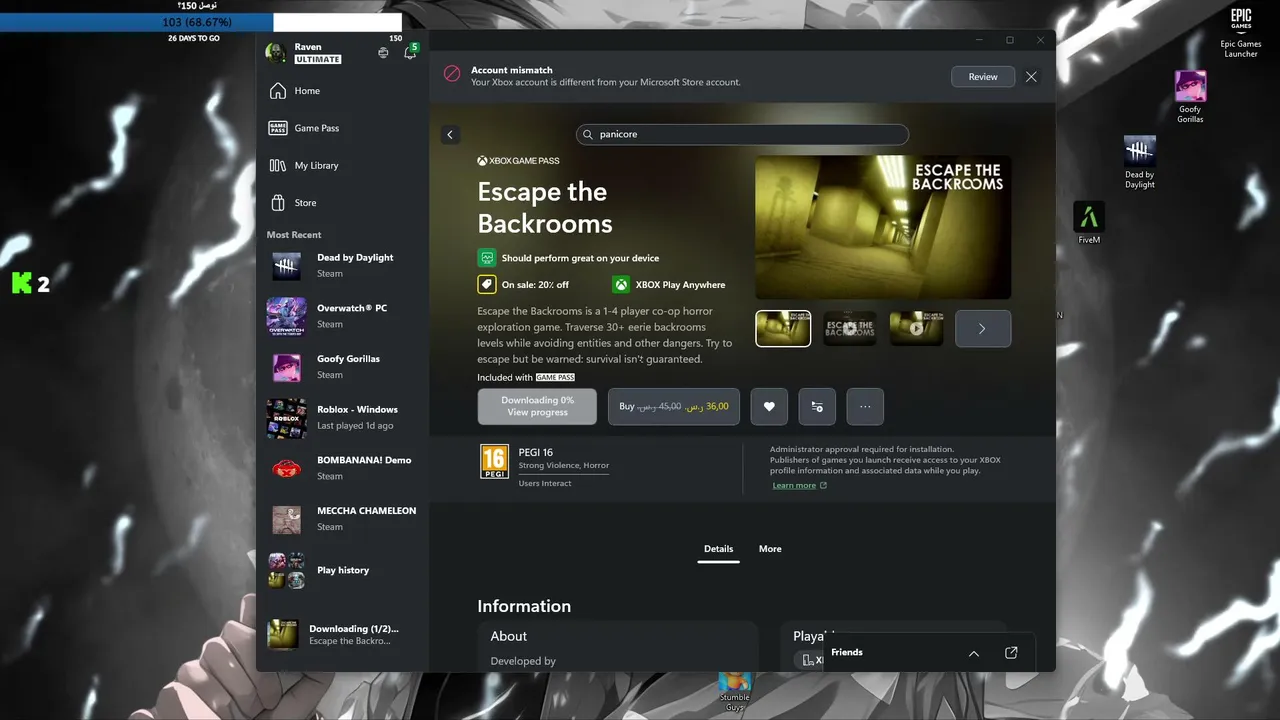Open the devices icon beside the bell
The height and width of the screenshot is (720, 1280).
(x=383, y=53)
